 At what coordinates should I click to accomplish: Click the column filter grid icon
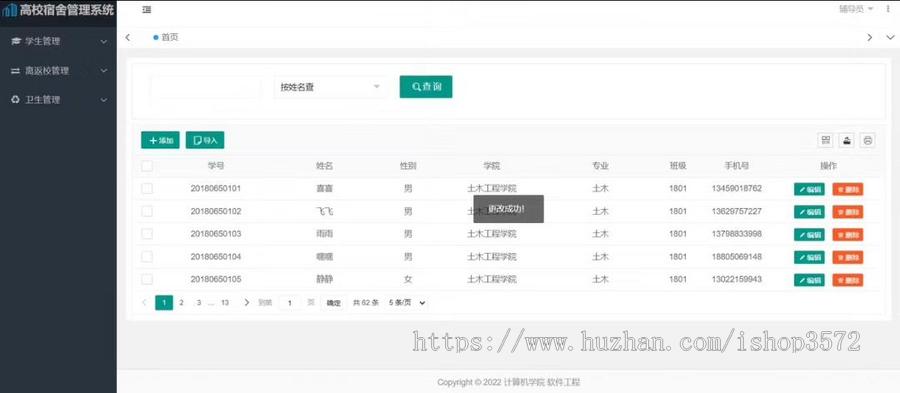[x=826, y=140]
